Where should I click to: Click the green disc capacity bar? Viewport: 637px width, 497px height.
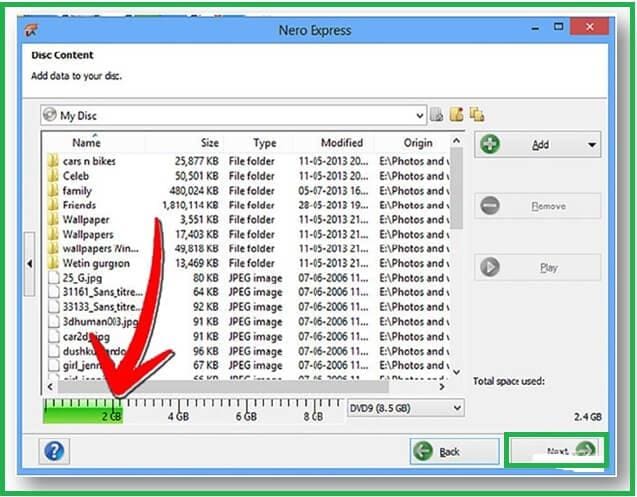(x=83, y=412)
